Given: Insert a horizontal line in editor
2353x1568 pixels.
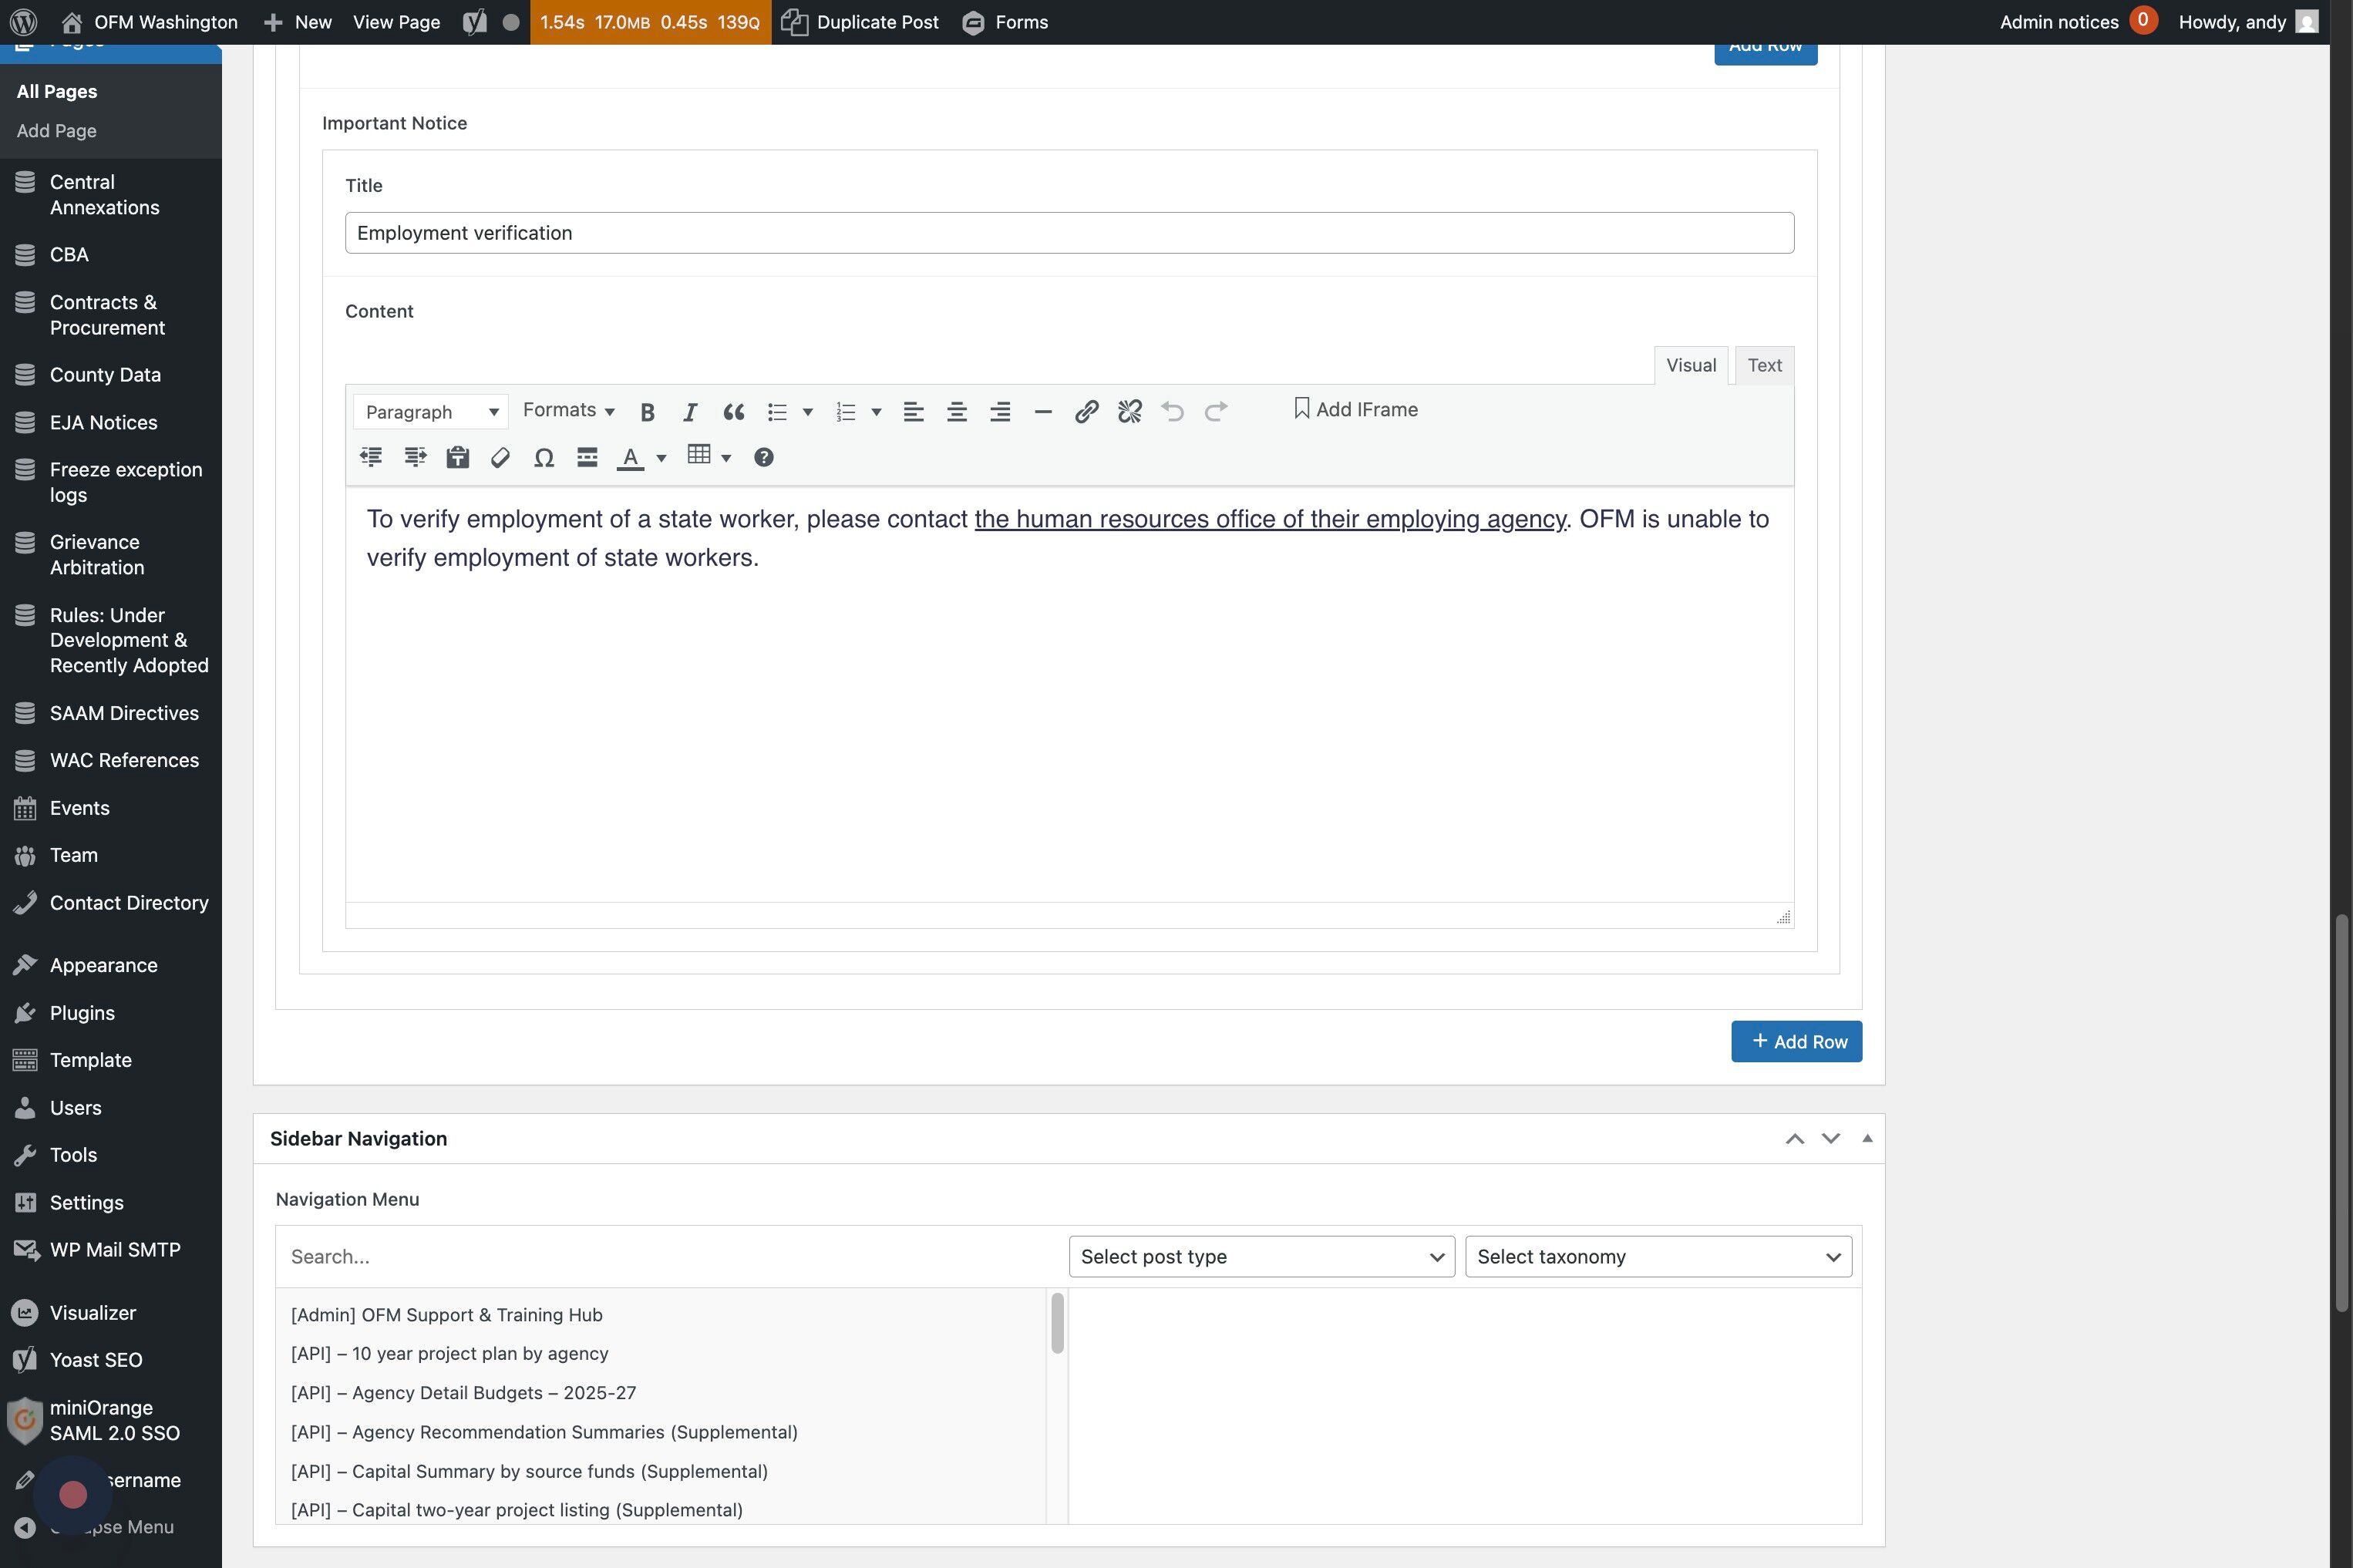Looking at the screenshot, I should [1042, 412].
